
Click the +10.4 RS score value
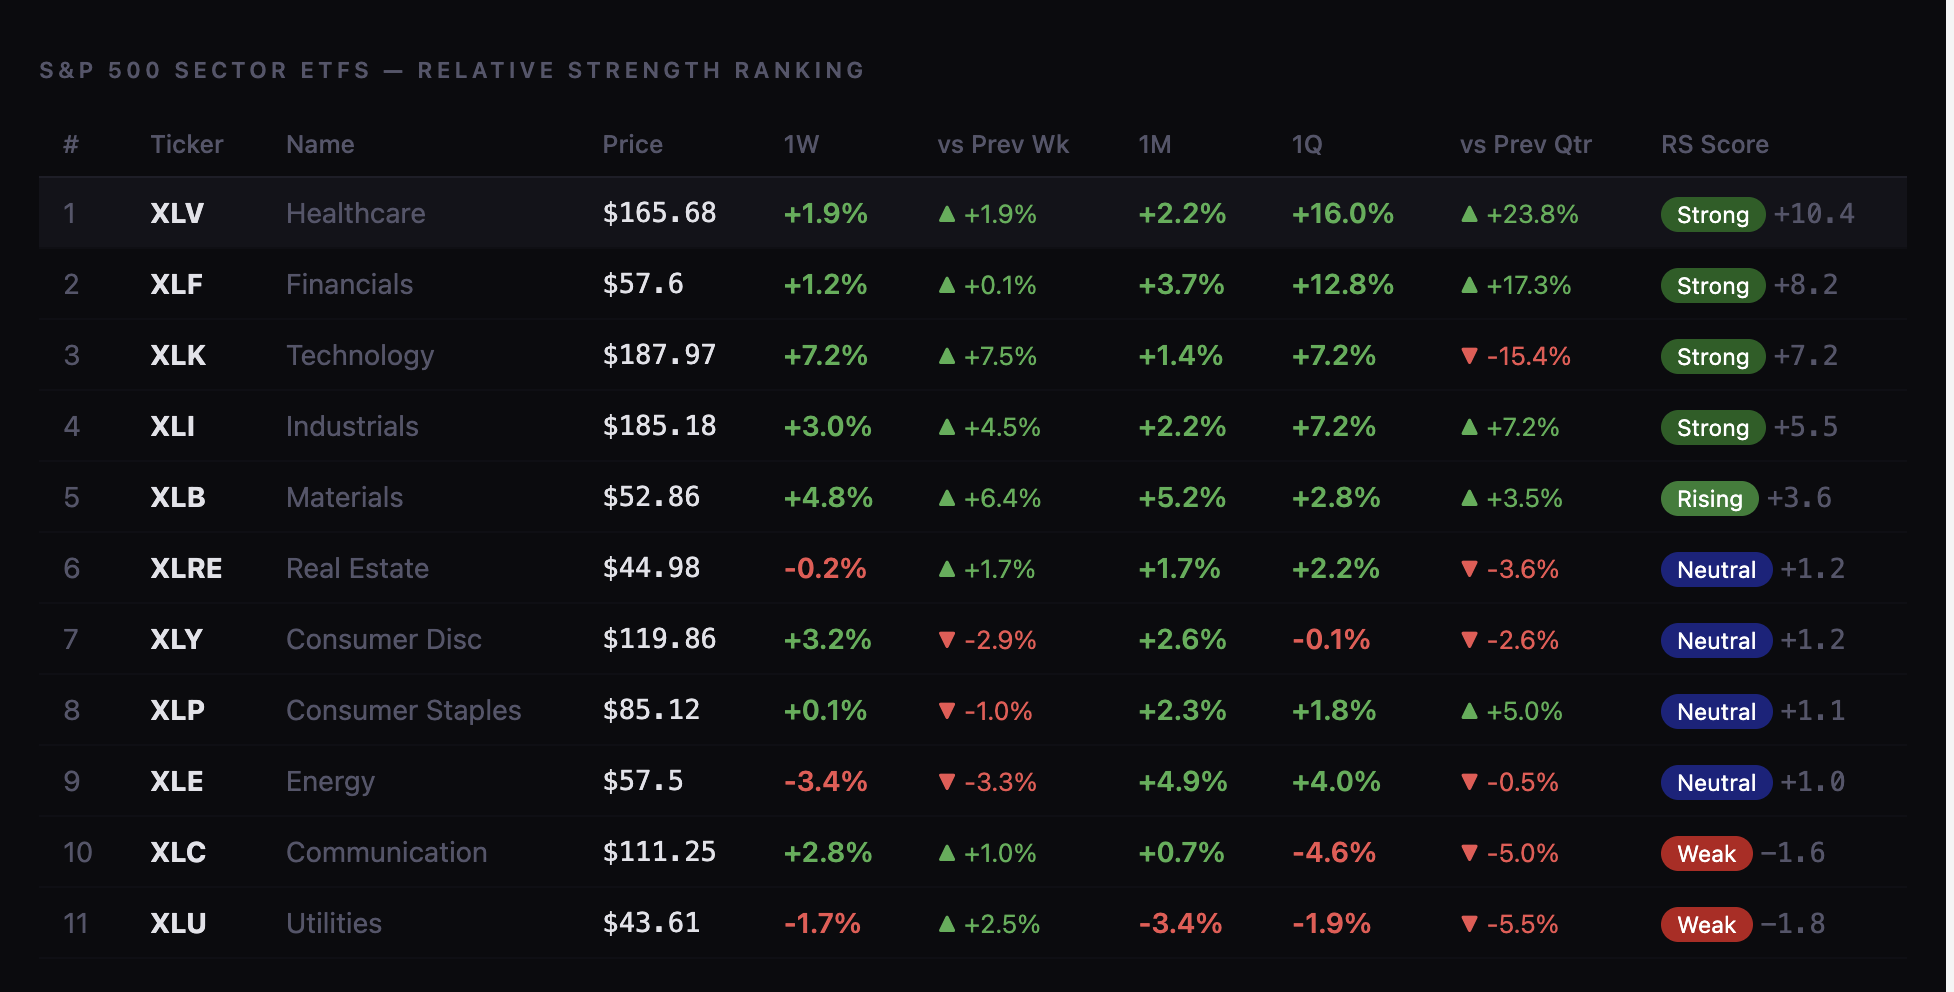[1814, 213]
